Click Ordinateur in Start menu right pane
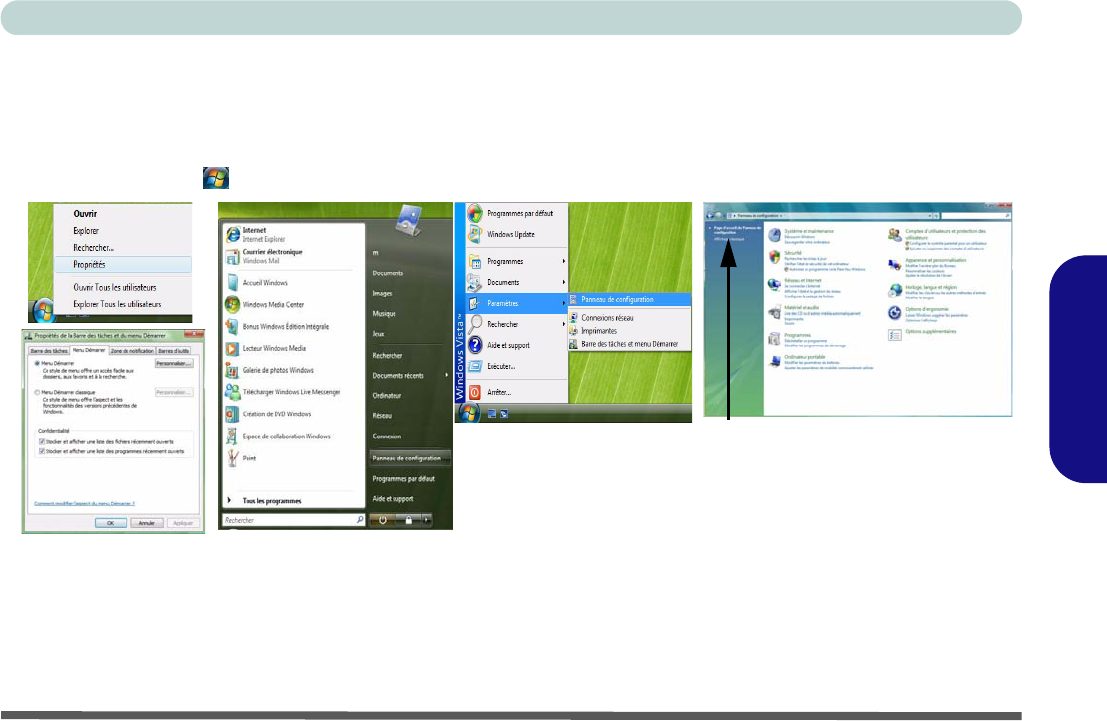Image resolution: width=1107 pixels, height=721 pixels. [387, 395]
